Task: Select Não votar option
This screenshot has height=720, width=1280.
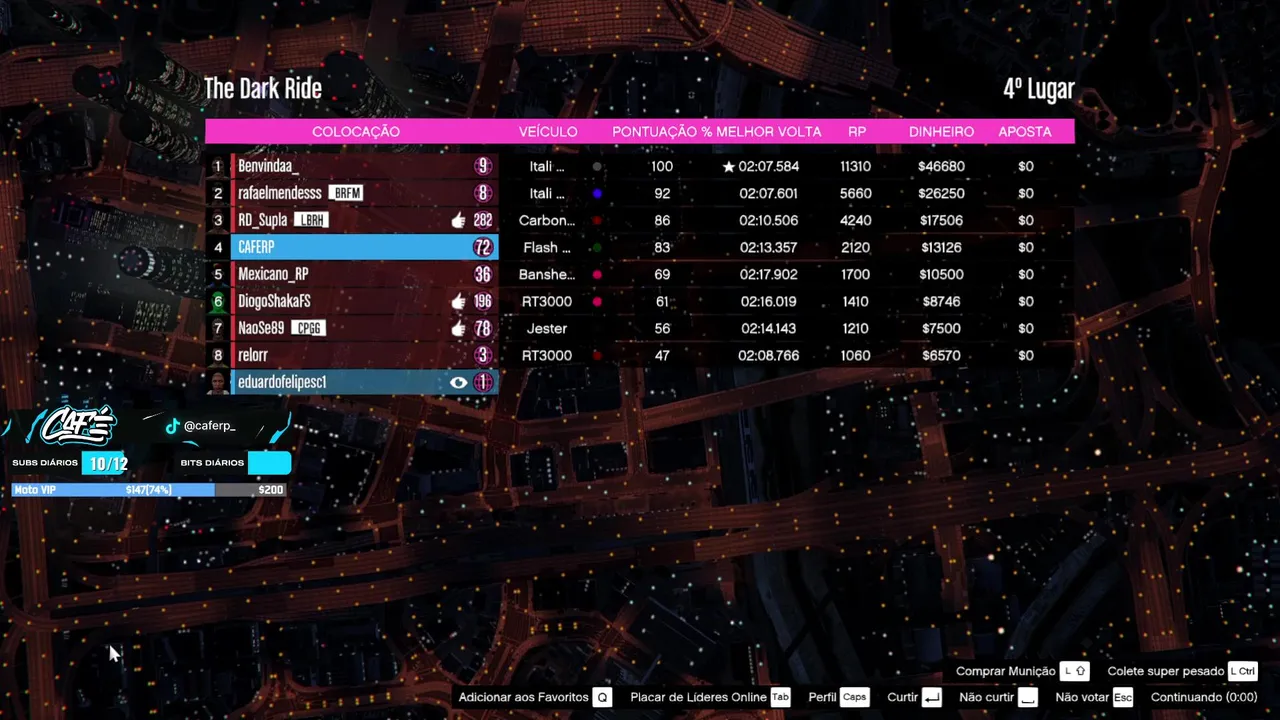Action: coord(1082,697)
